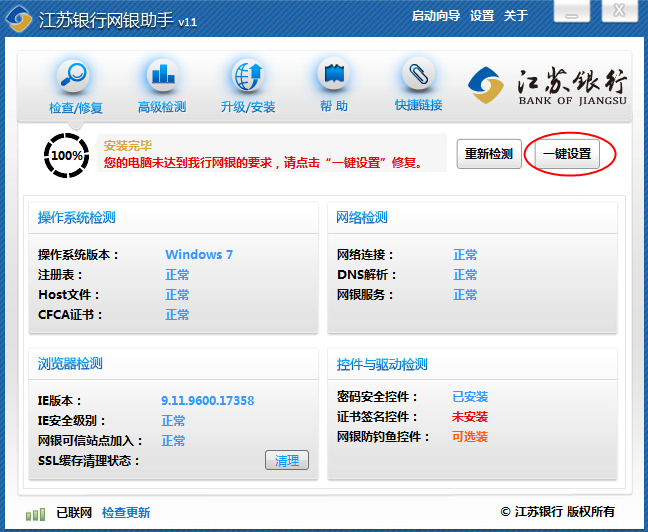Click the 安装完毕 status message
The image size is (648, 532).
128,146
